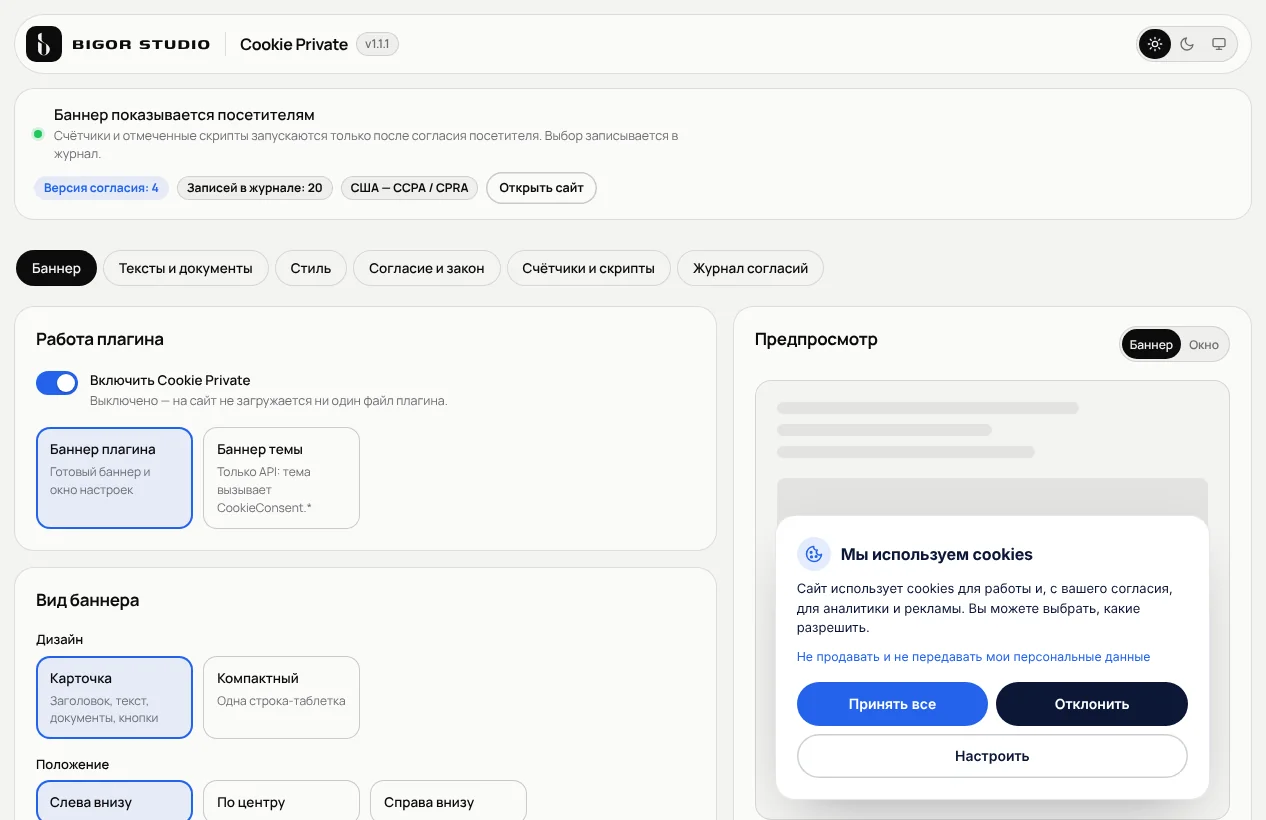1266x820 pixels.
Task: Click Отклонить in the preview banner
Action: tap(1092, 704)
